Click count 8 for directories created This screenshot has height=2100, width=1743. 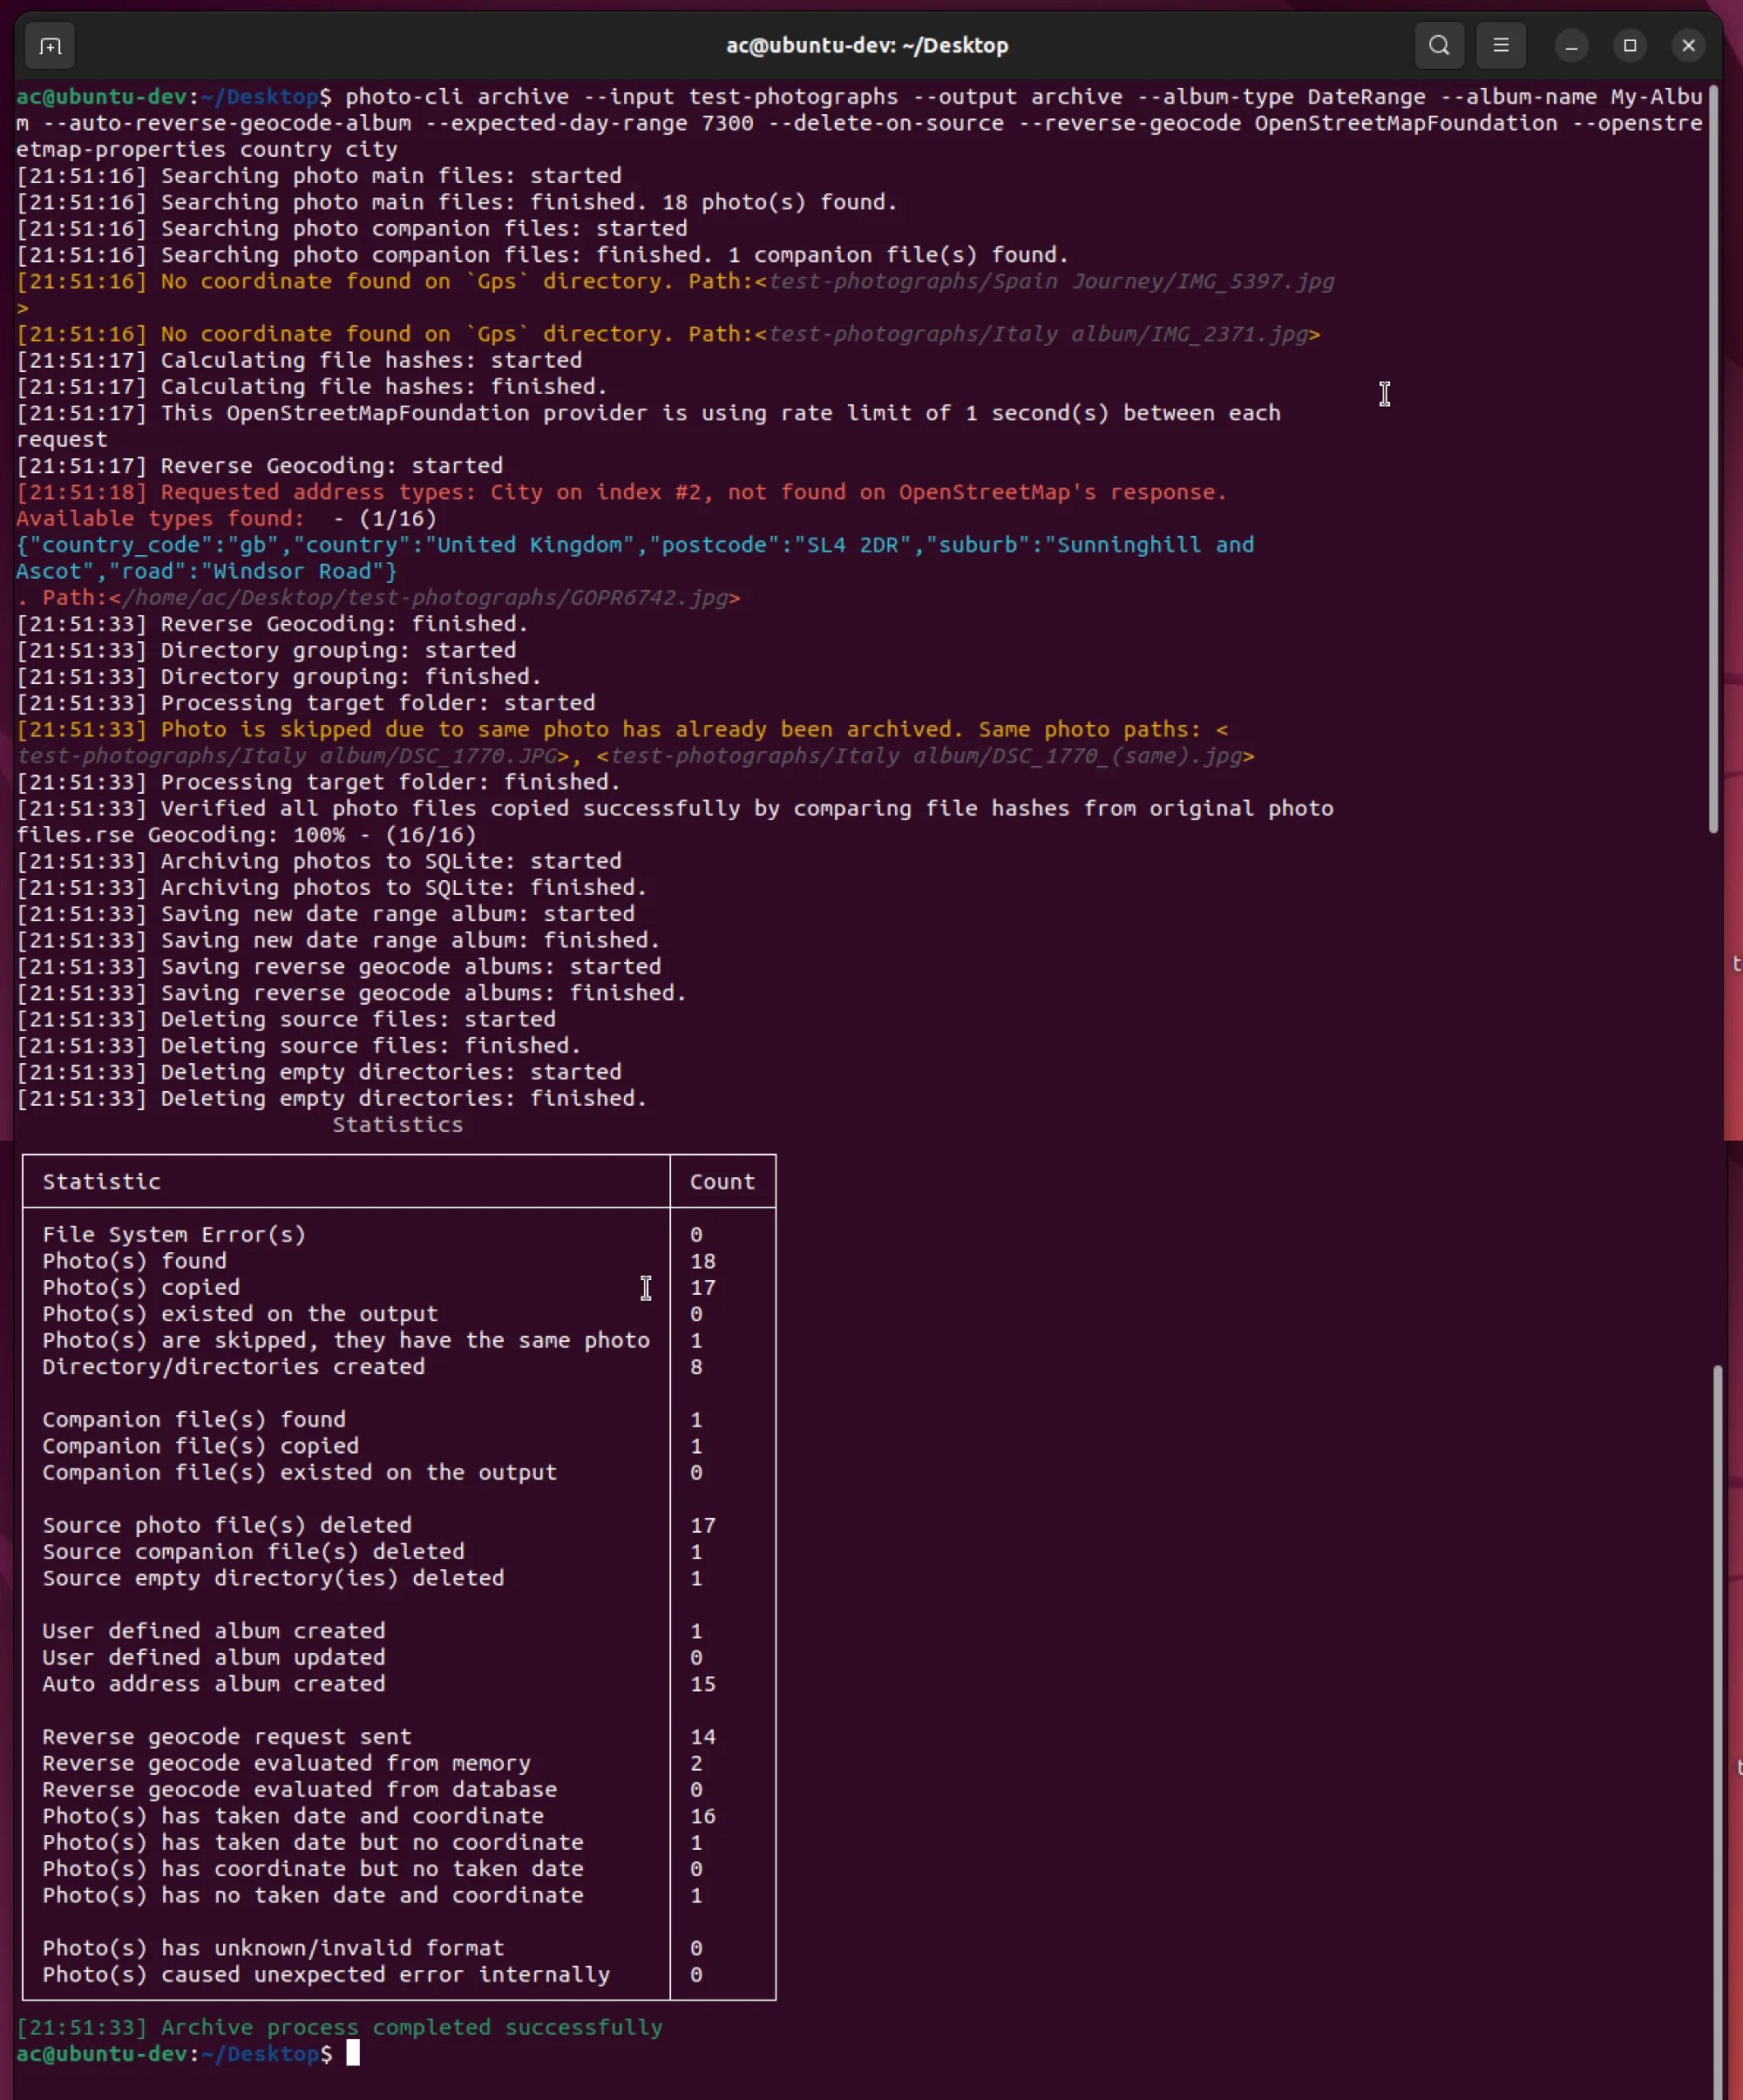coord(696,1367)
